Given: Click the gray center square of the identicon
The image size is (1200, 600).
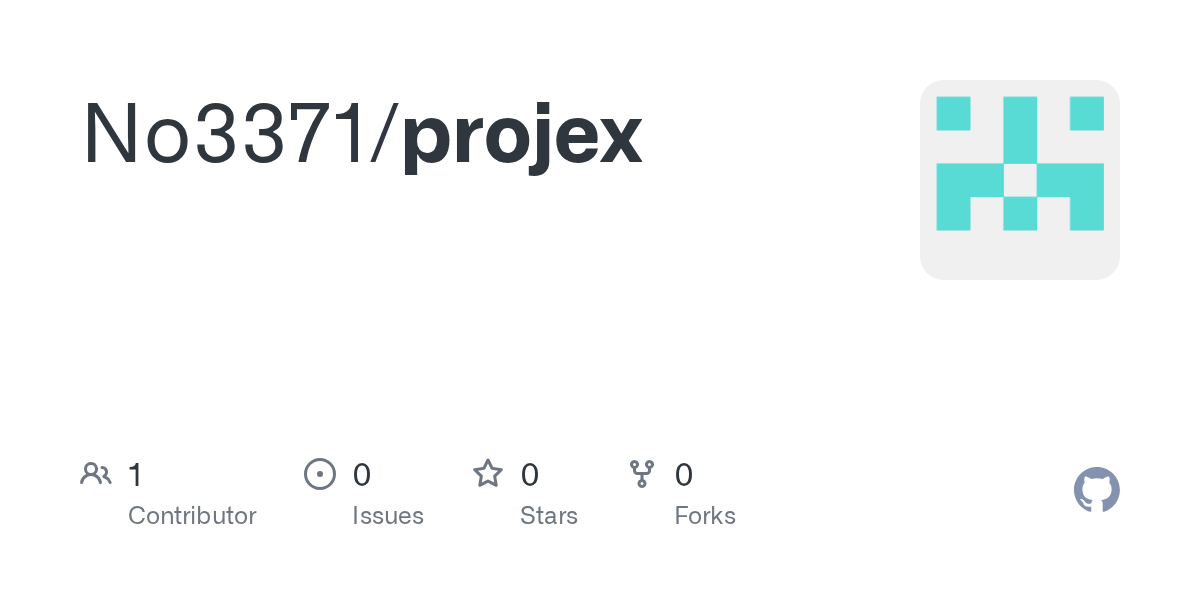Looking at the screenshot, I should point(1019,180).
